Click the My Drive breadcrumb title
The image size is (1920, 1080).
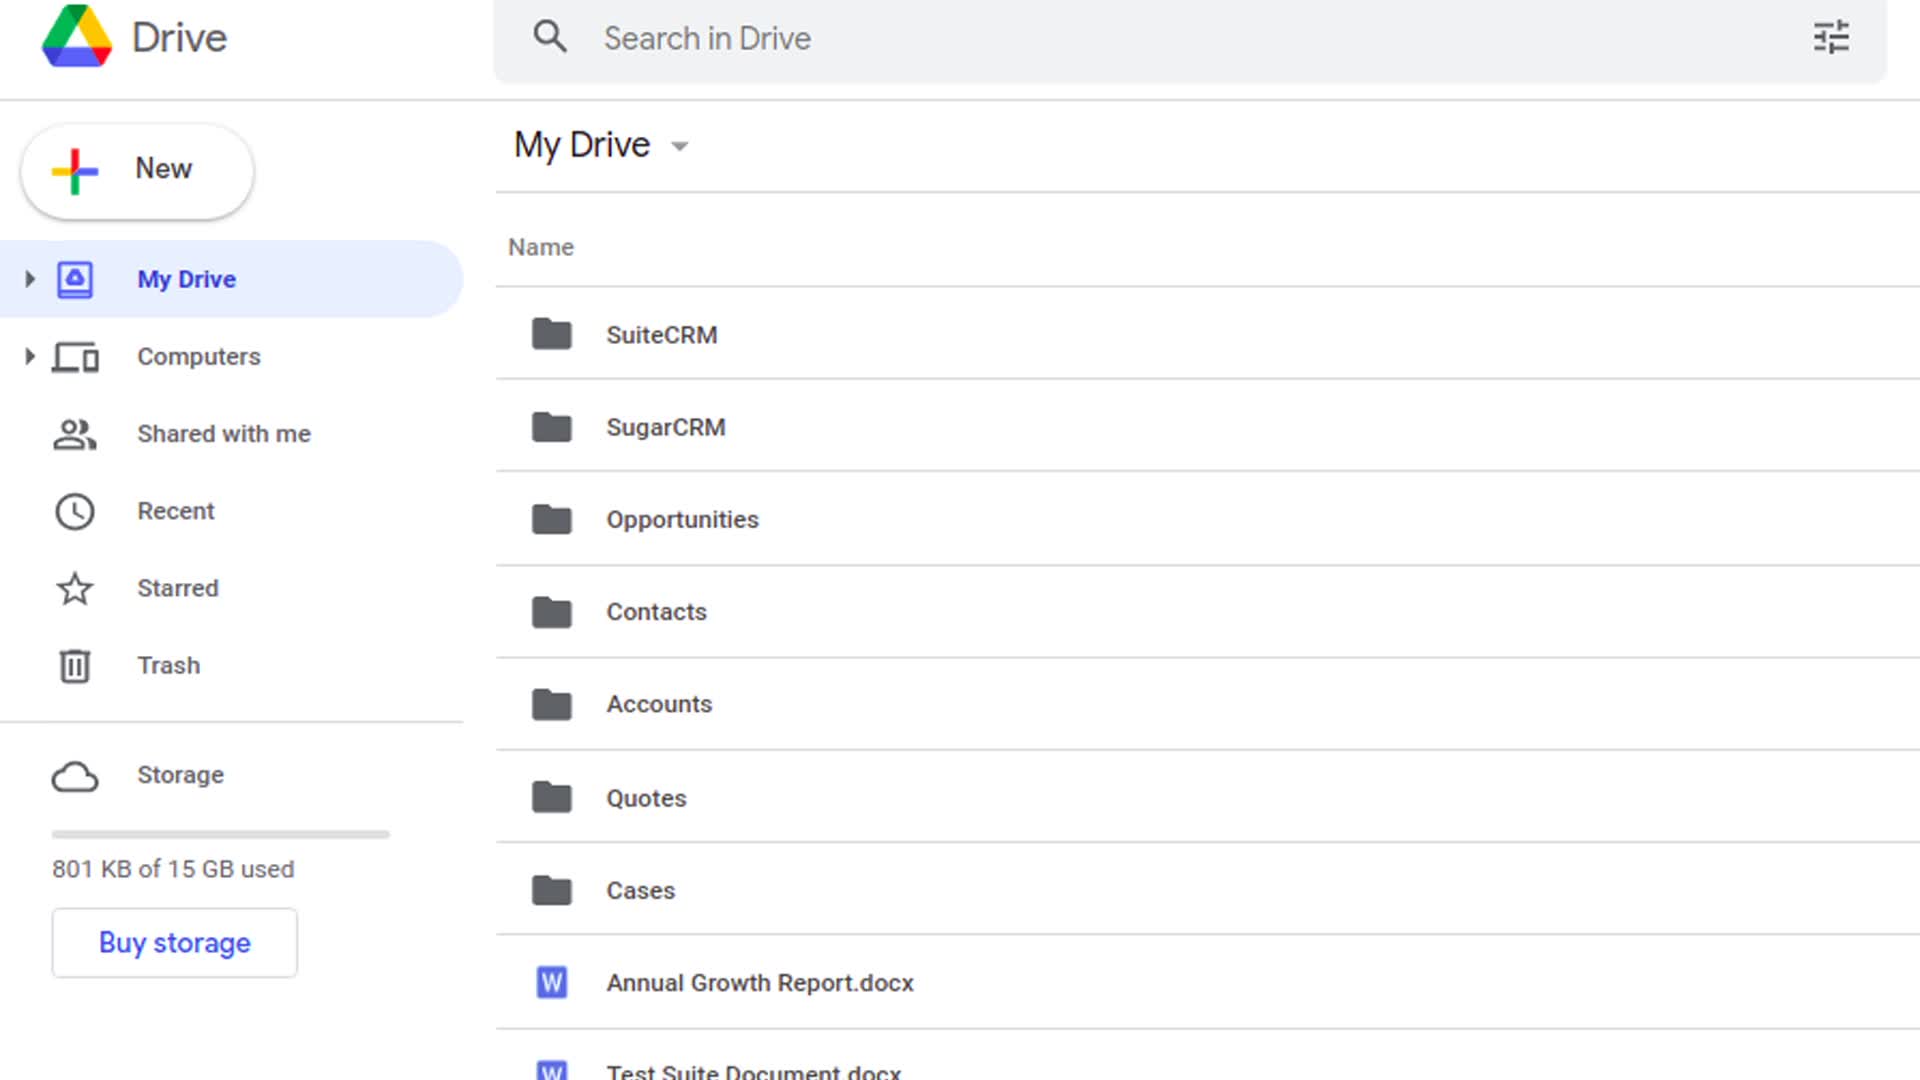coord(582,145)
